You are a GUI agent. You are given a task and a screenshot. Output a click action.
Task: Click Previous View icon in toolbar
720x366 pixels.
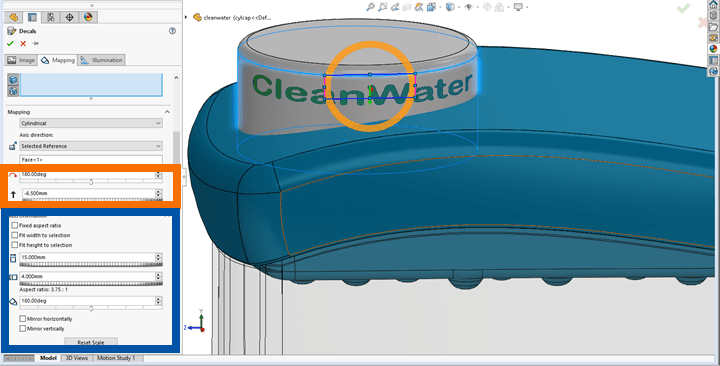click(394, 7)
